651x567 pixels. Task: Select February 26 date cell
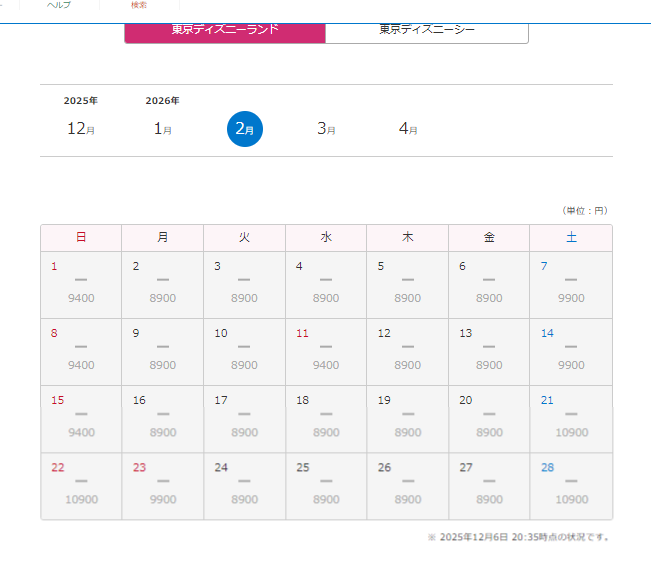[x=407, y=486]
